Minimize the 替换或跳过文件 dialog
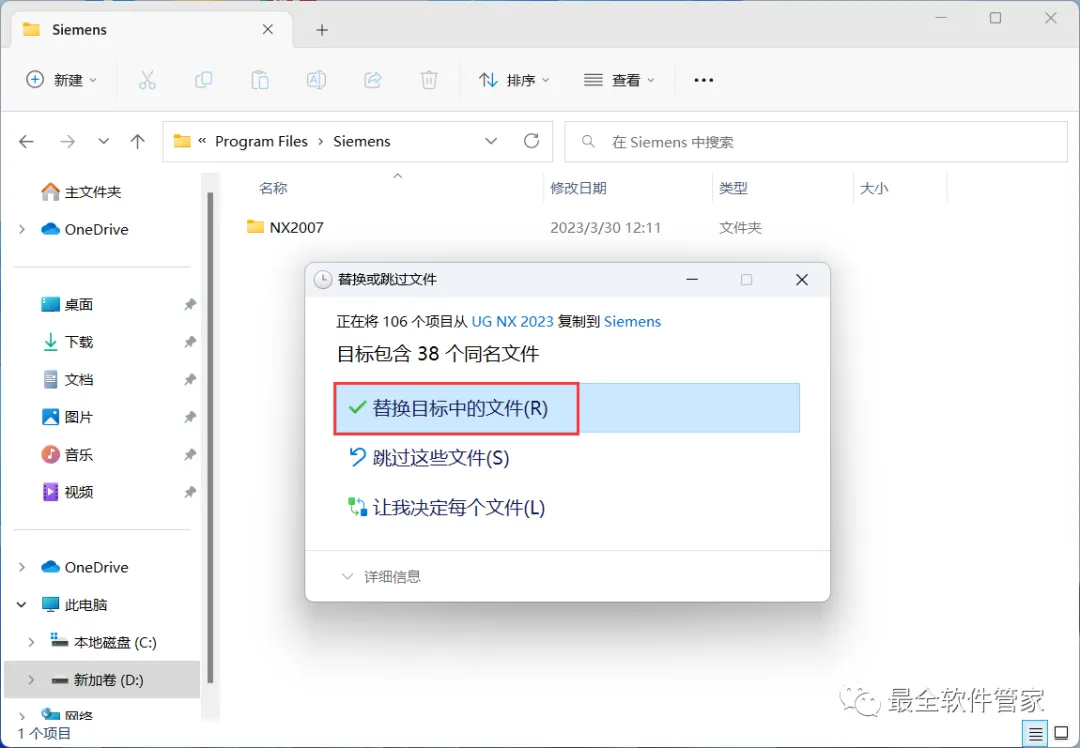This screenshot has width=1080, height=748. point(692,280)
